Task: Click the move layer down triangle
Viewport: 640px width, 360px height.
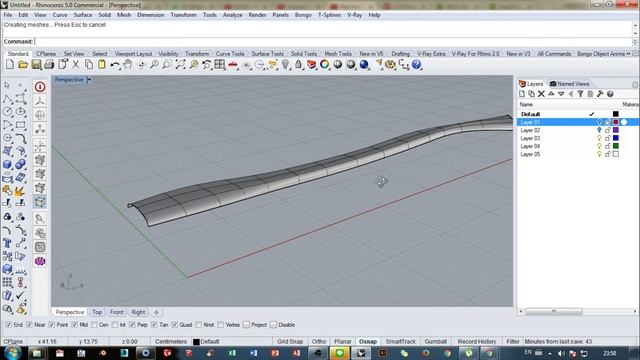Action: click(561, 94)
